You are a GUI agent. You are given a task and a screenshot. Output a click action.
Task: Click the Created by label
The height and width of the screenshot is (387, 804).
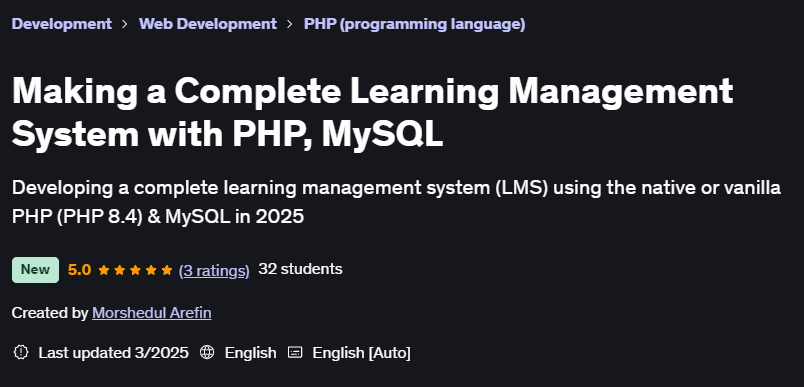coord(50,313)
